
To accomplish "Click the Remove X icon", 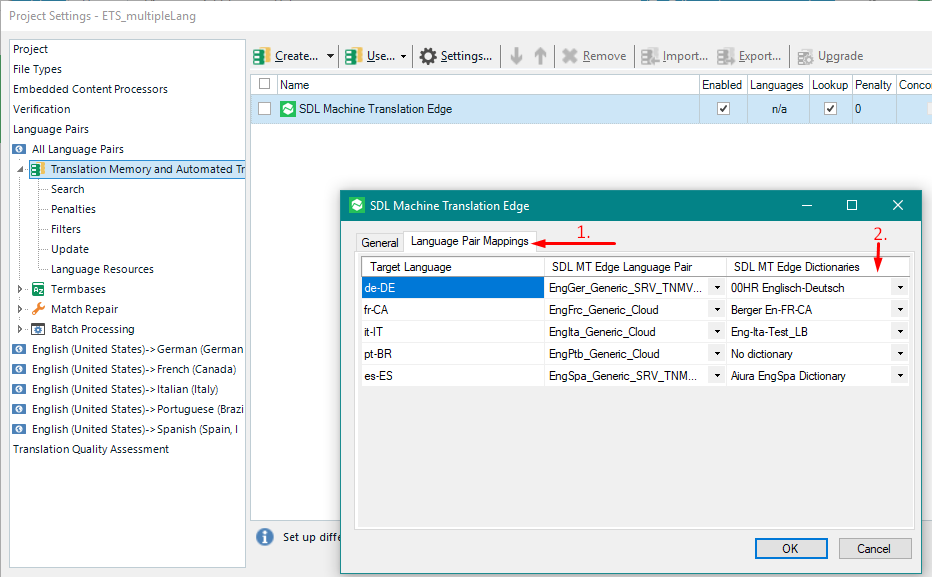I will (570, 56).
